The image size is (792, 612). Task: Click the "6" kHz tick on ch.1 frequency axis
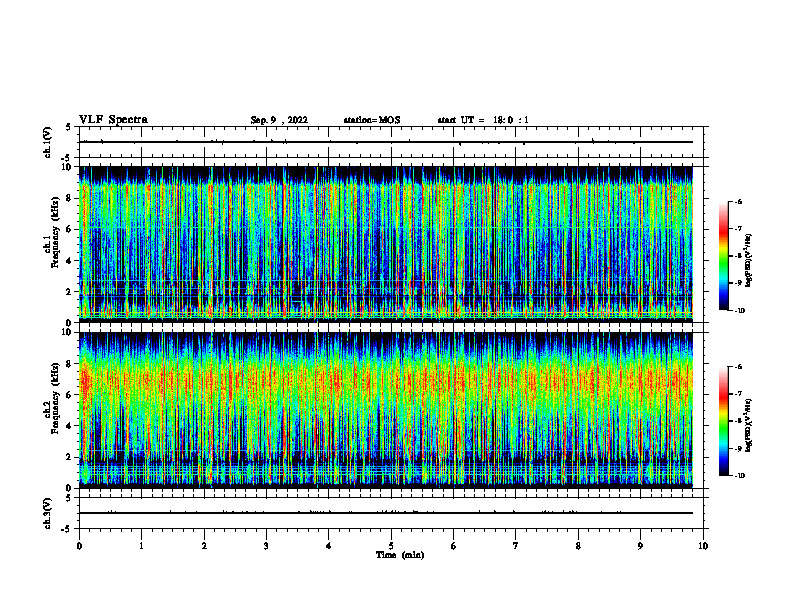click(x=70, y=229)
